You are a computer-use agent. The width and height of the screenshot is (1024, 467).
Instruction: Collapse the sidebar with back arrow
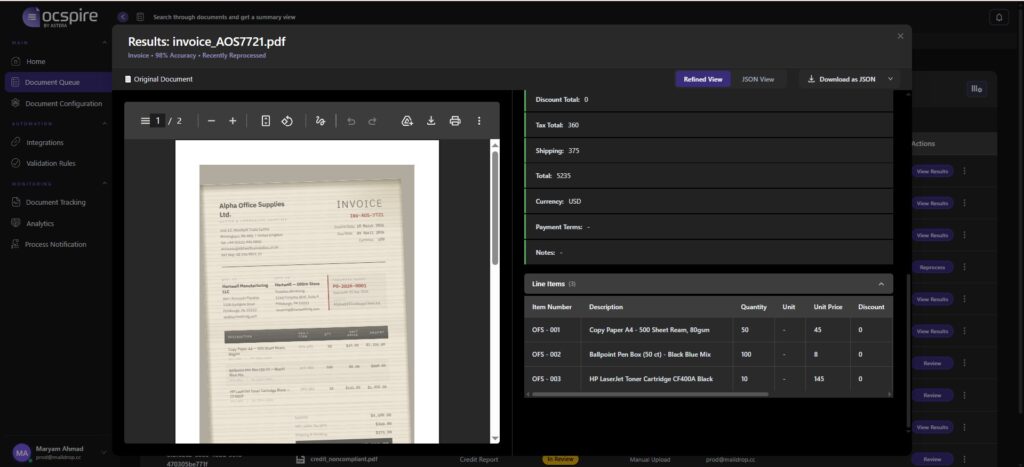[x=123, y=17]
